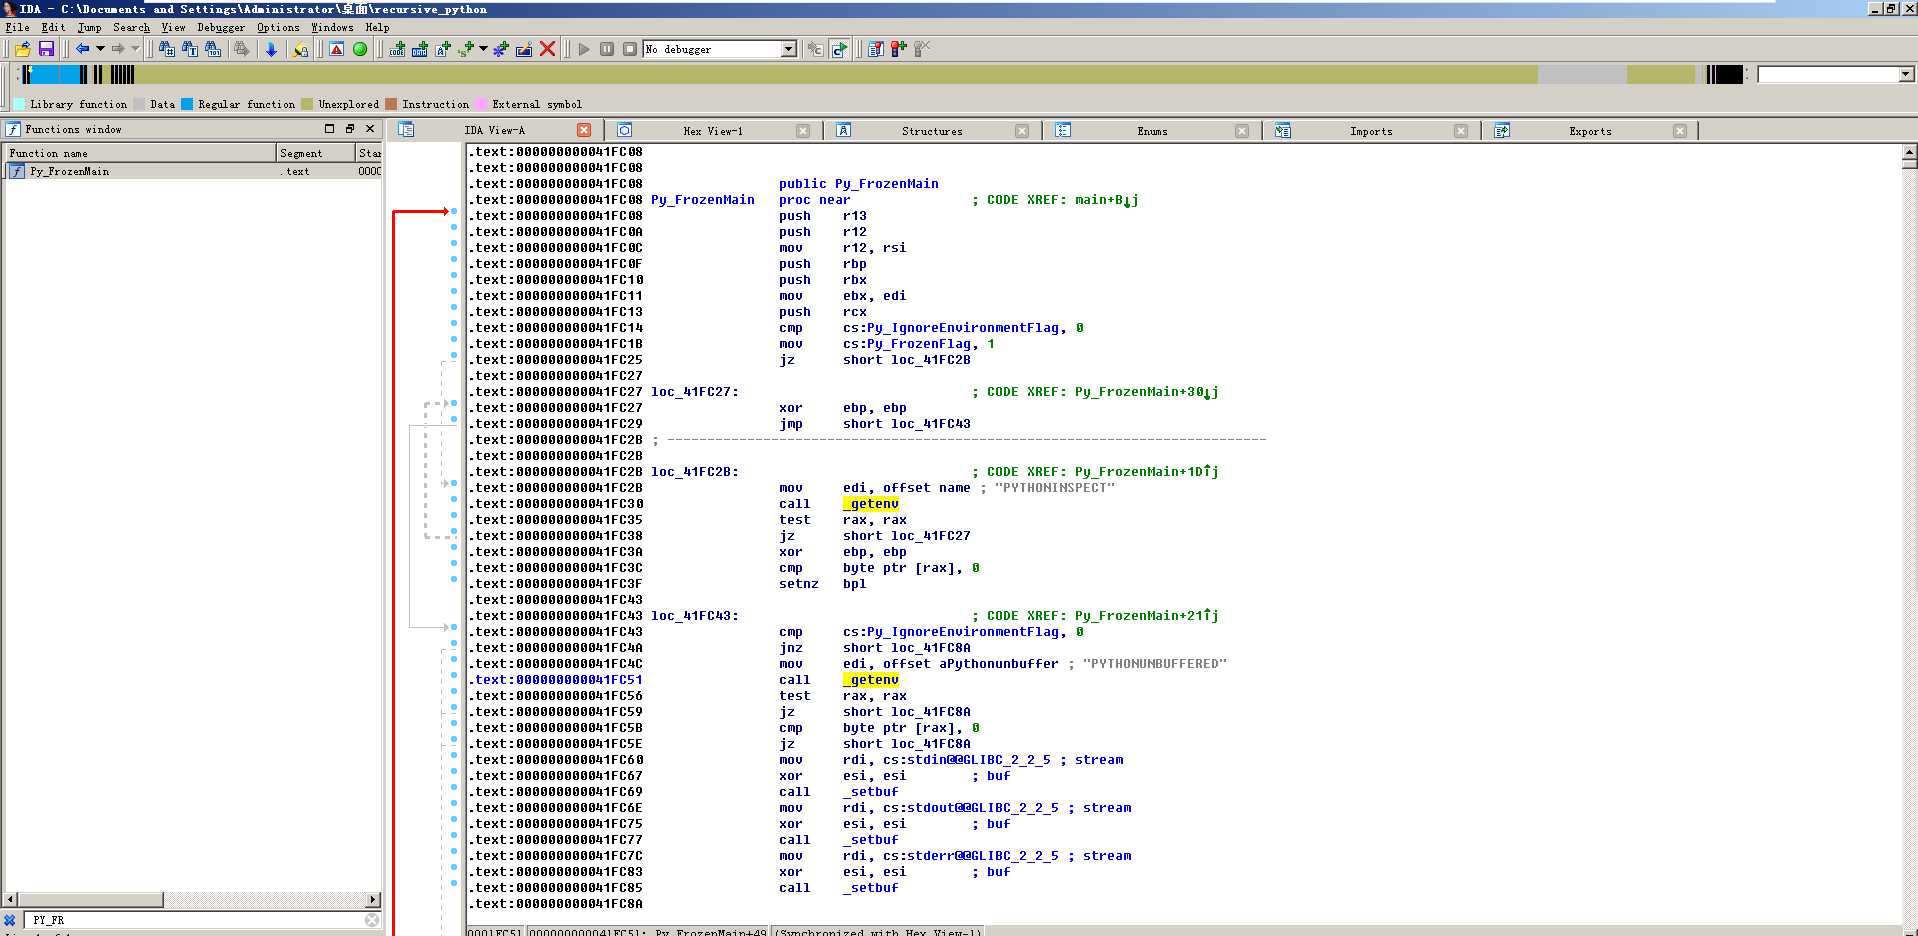Click the red warning triangle toolbar icon
The image size is (1918, 936).
pyautogui.click(x=337, y=49)
